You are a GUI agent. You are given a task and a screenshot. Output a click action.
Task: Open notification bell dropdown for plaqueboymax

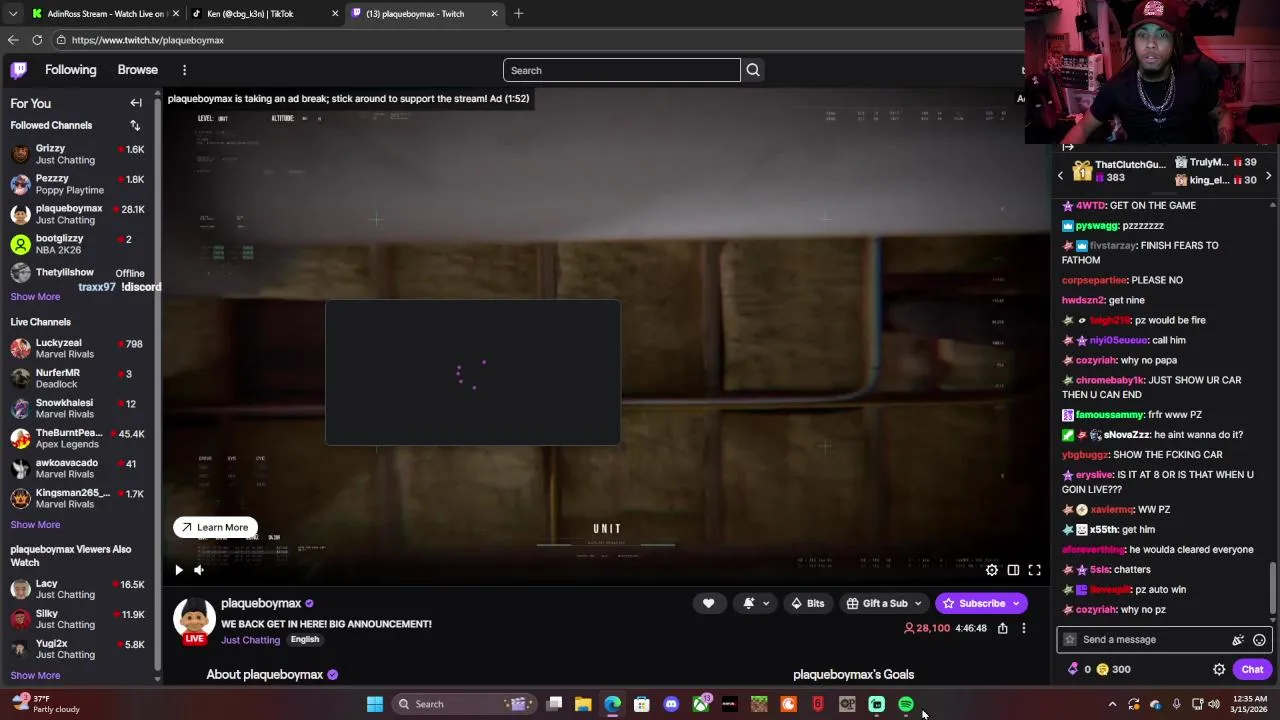coord(755,603)
